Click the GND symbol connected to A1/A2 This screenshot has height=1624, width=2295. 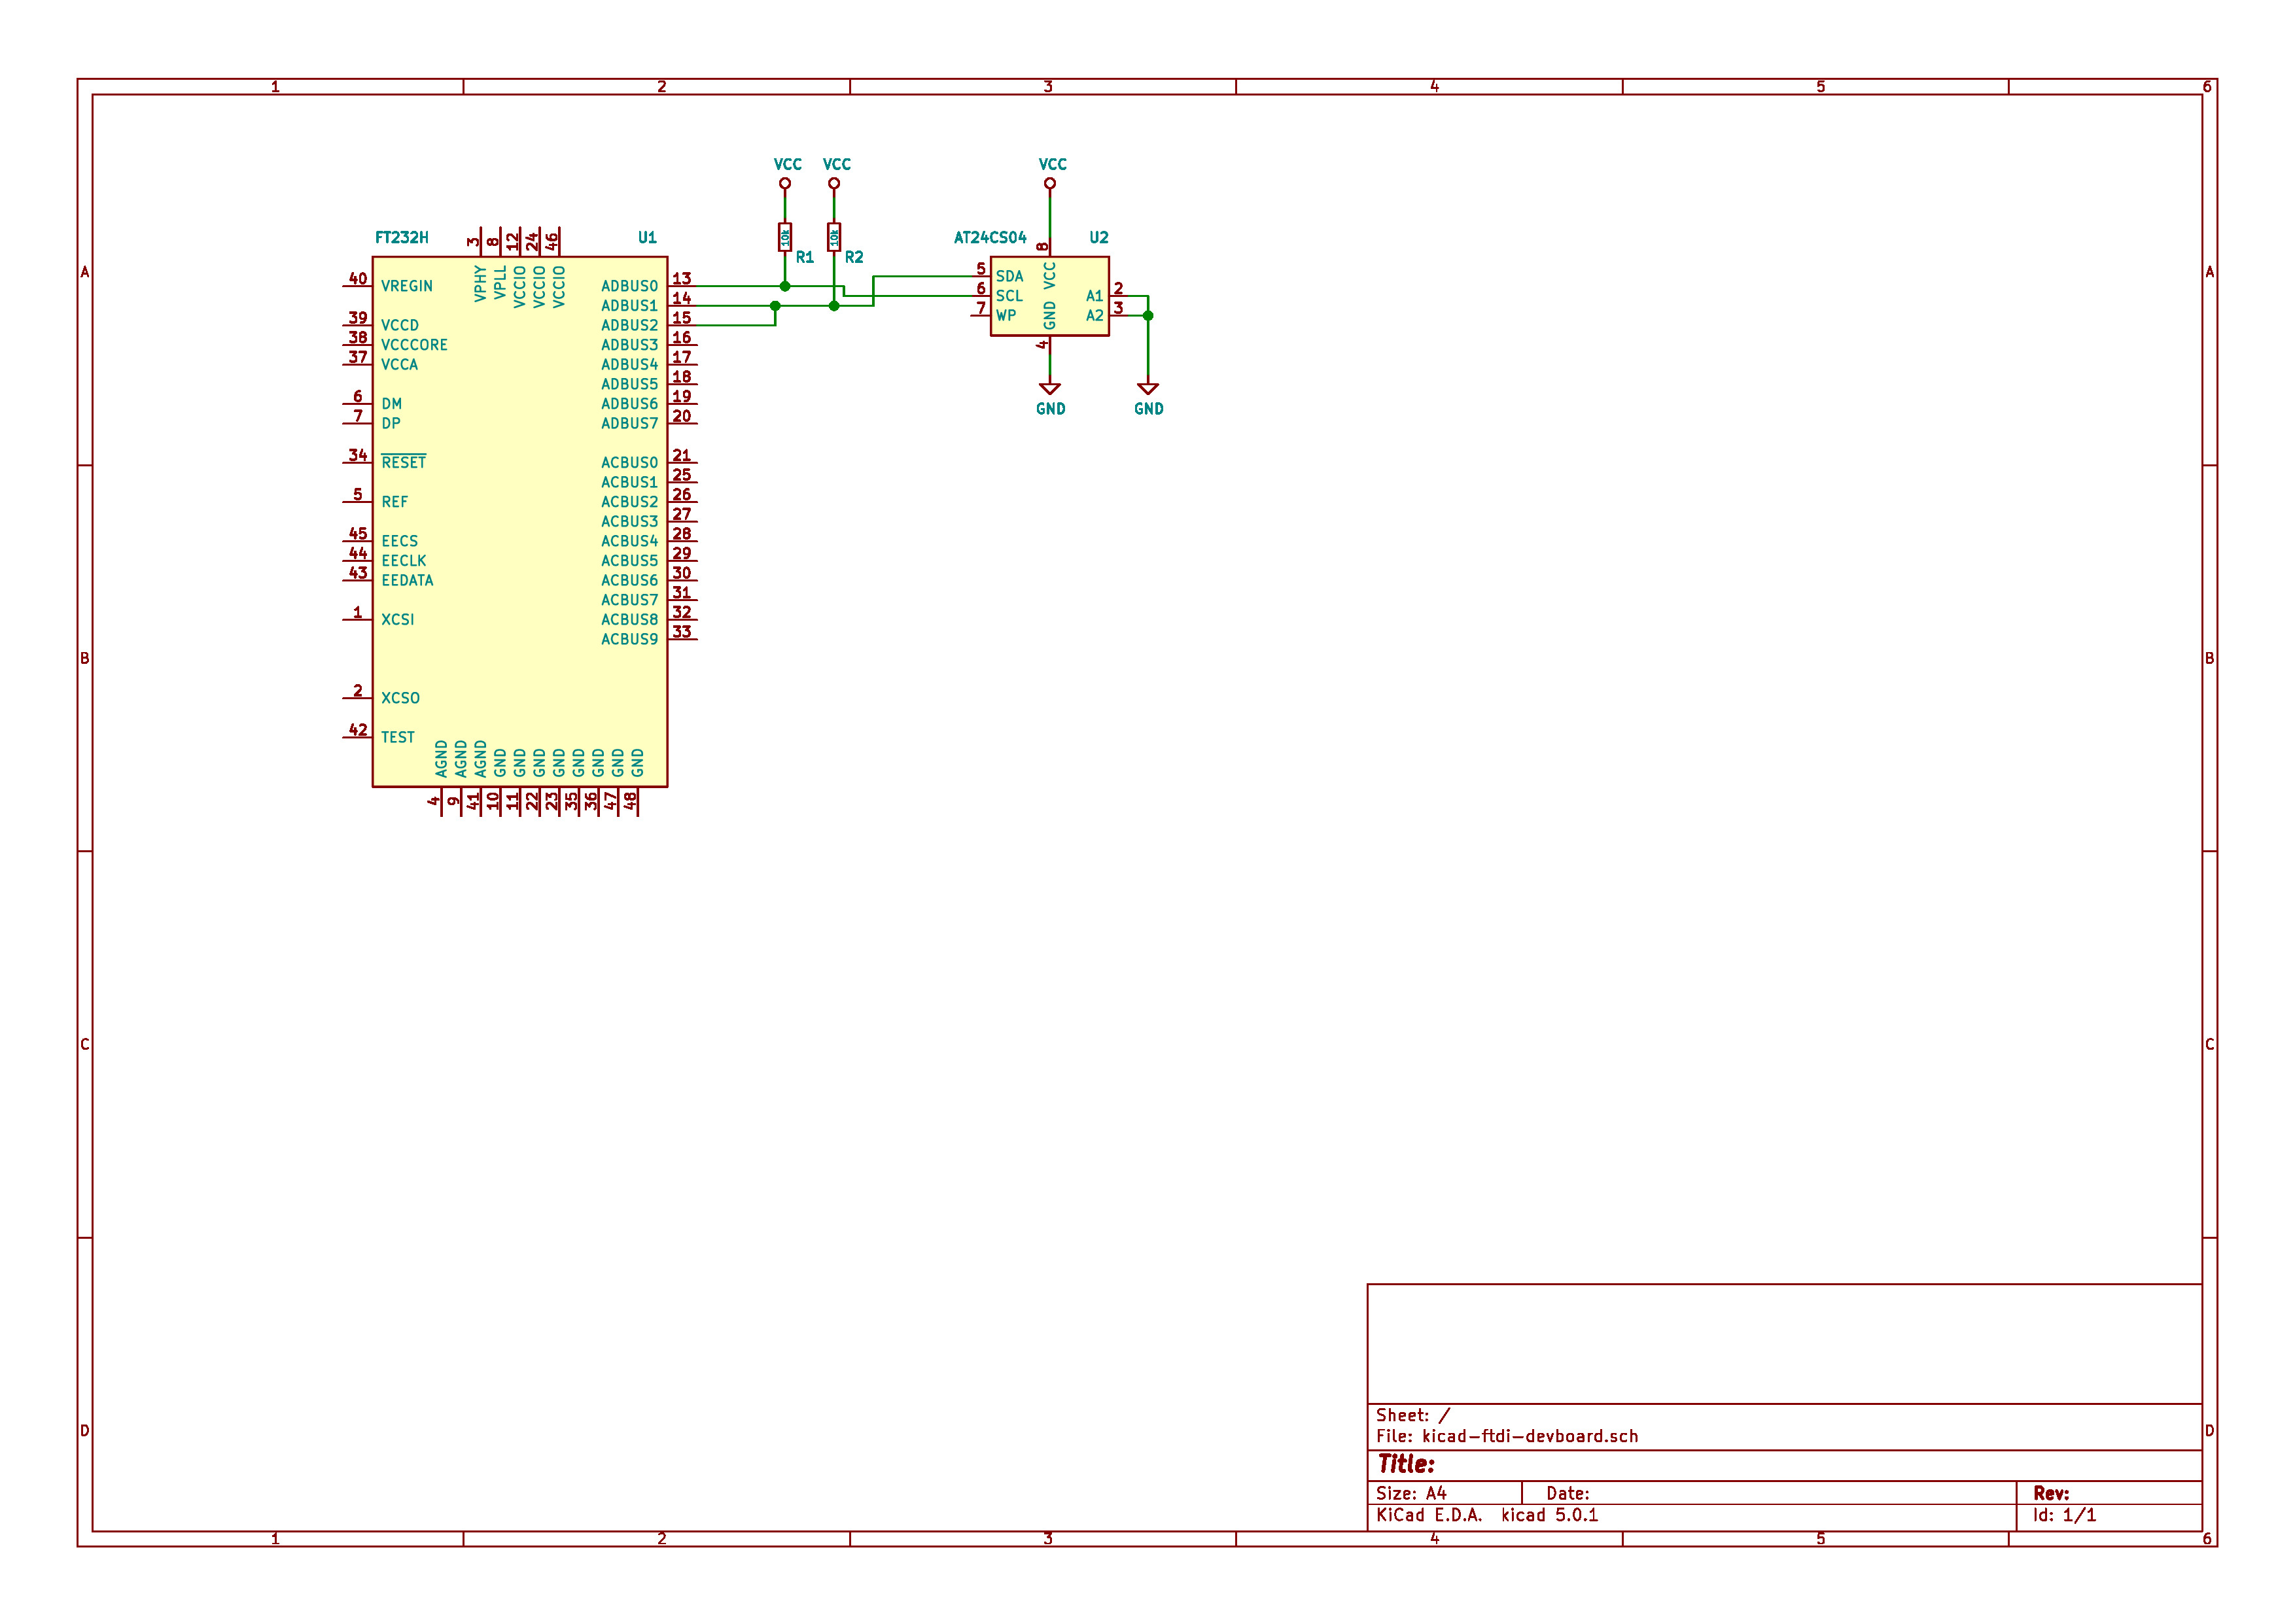(x=1147, y=389)
